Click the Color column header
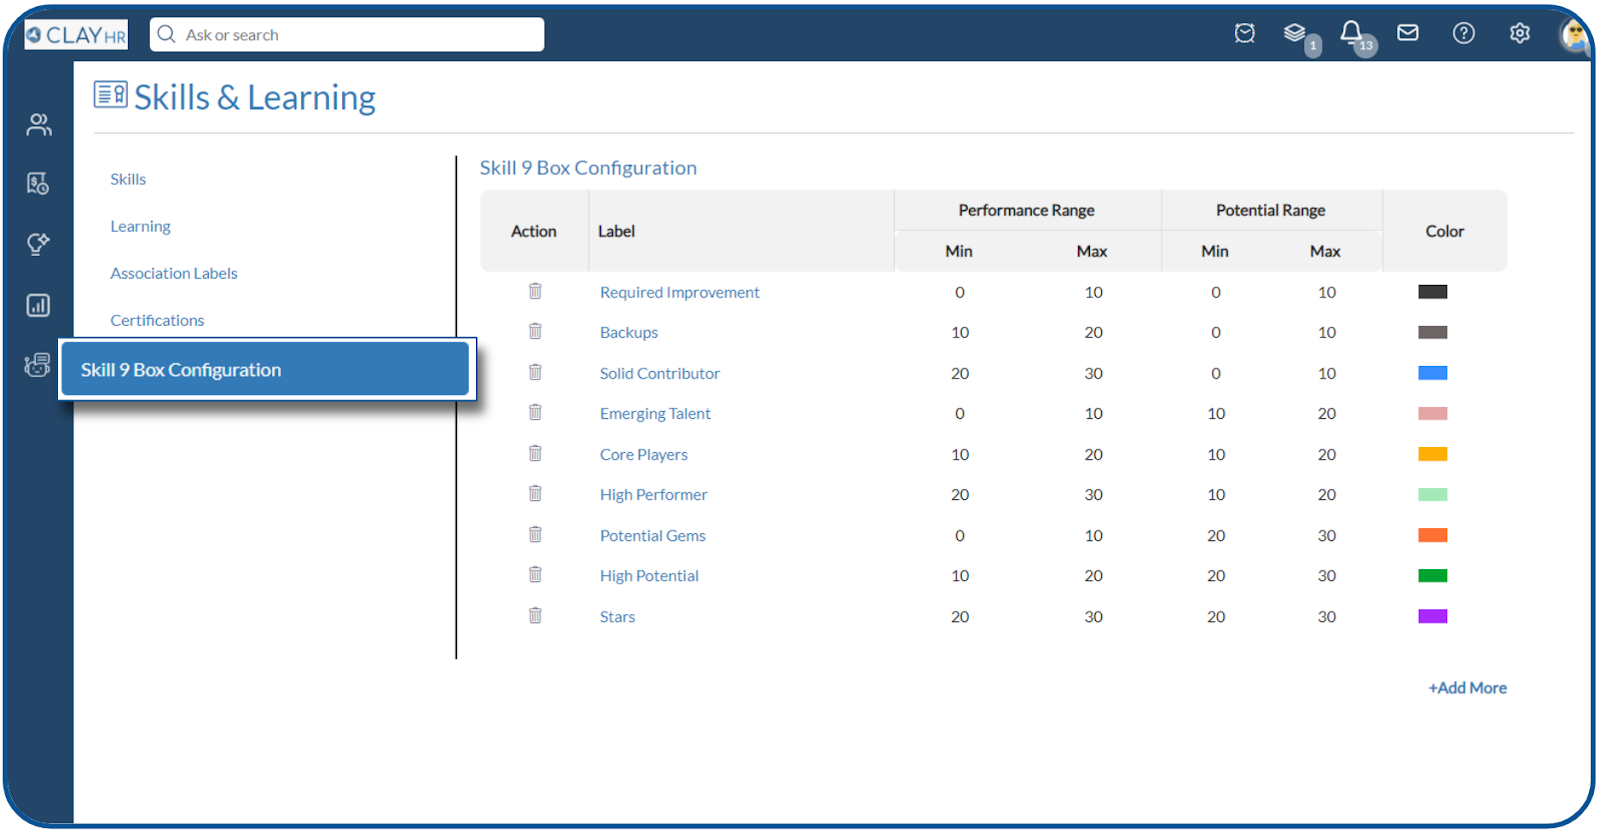 tap(1444, 231)
